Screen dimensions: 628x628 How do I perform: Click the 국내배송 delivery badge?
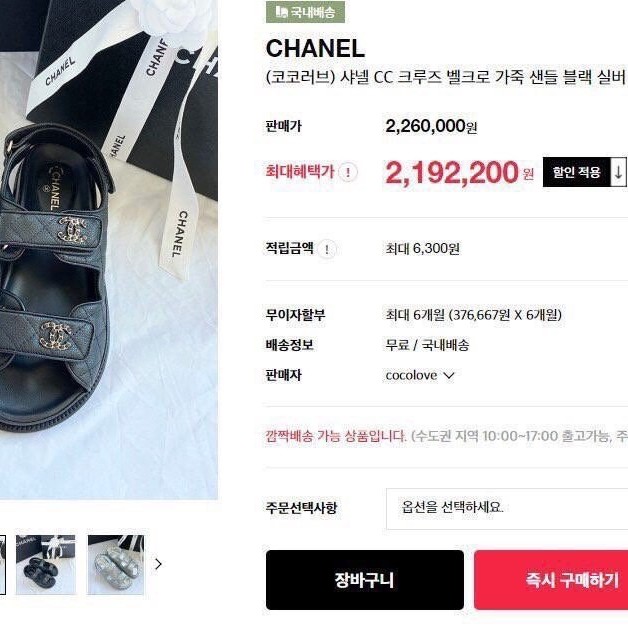coord(305,12)
